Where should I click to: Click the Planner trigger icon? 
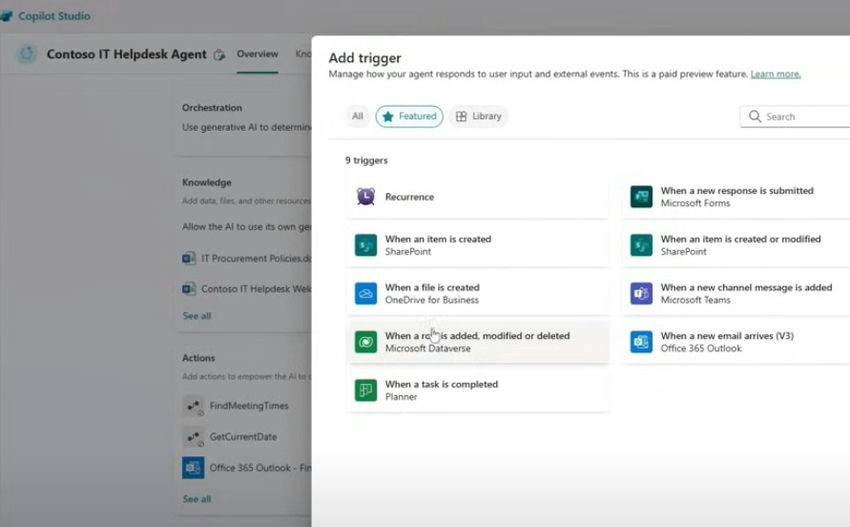pos(366,390)
